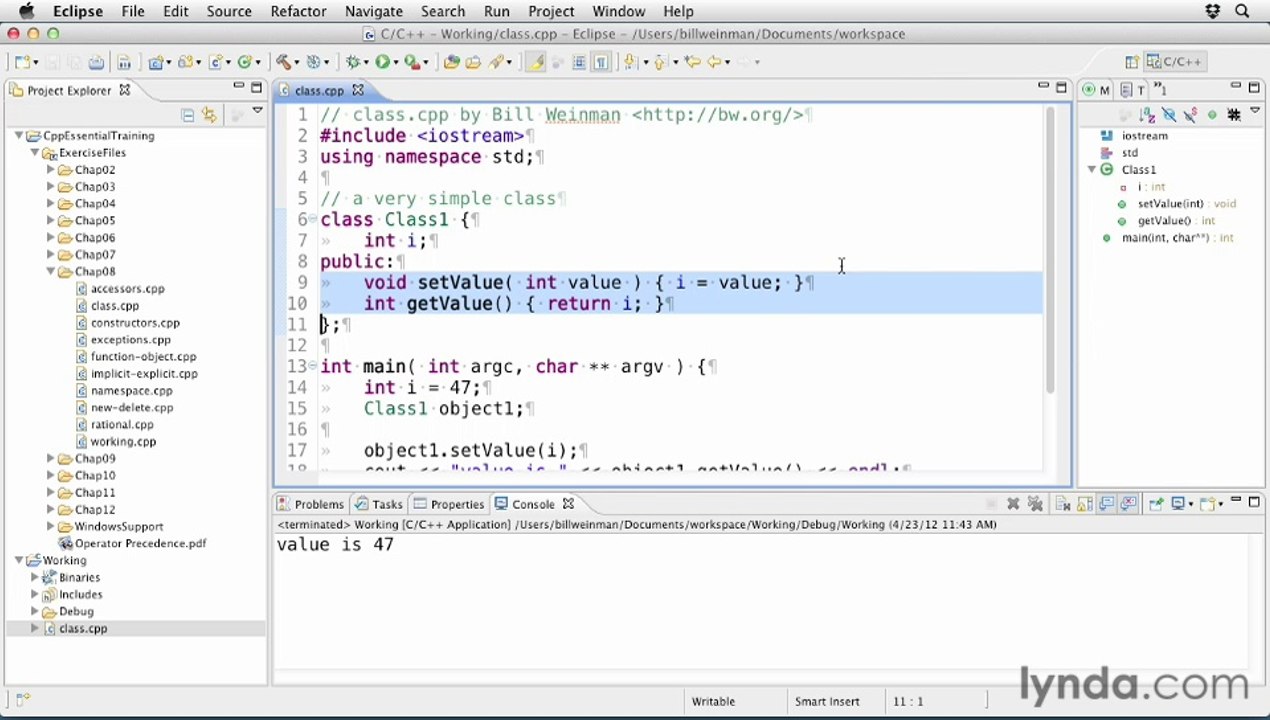Toggle Show Whitespace Characters pilcrow button
Image resolution: width=1270 pixels, height=720 pixels.
pos(601,62)
